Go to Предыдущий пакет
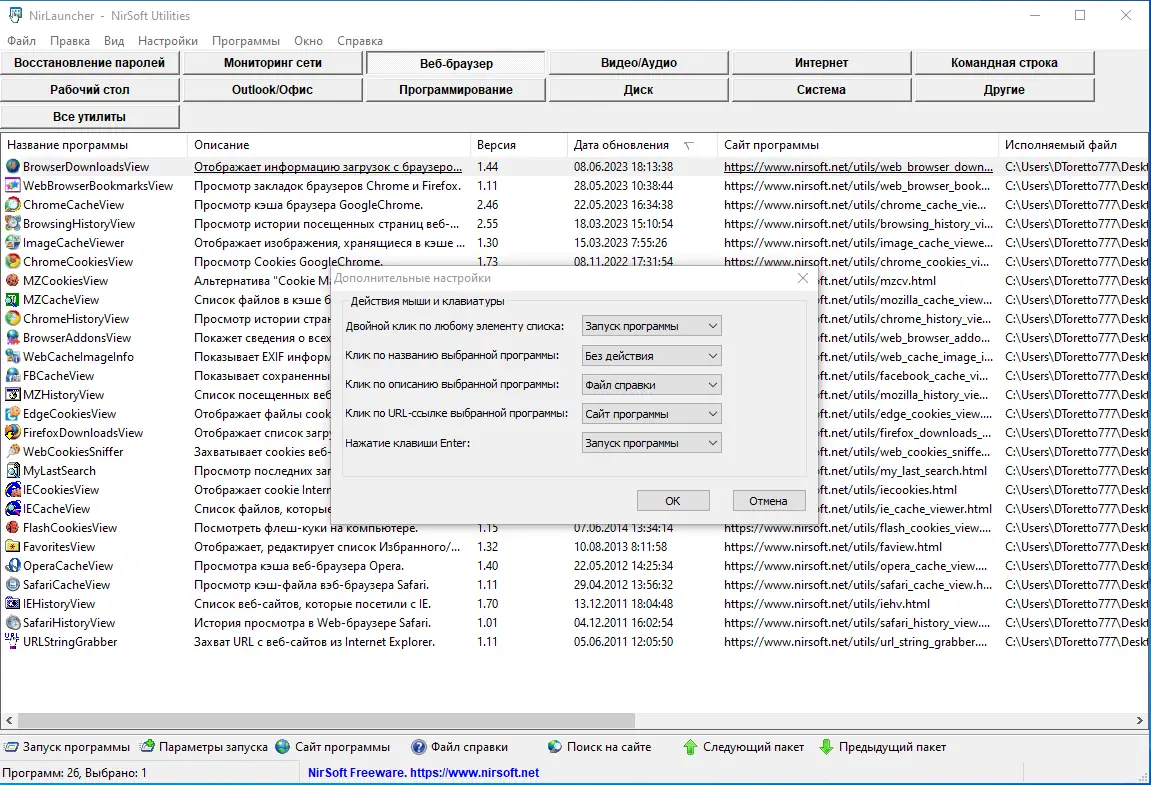This screenshot has height=785, width=1151. tap(883, 747)
